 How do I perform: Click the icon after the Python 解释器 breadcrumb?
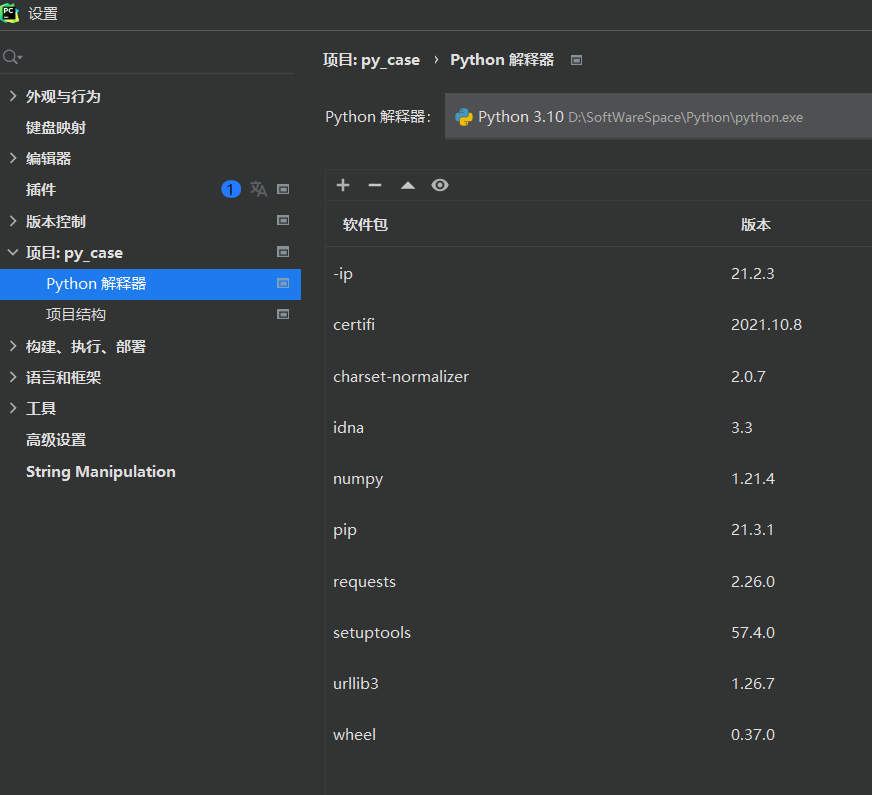[576, 60]
